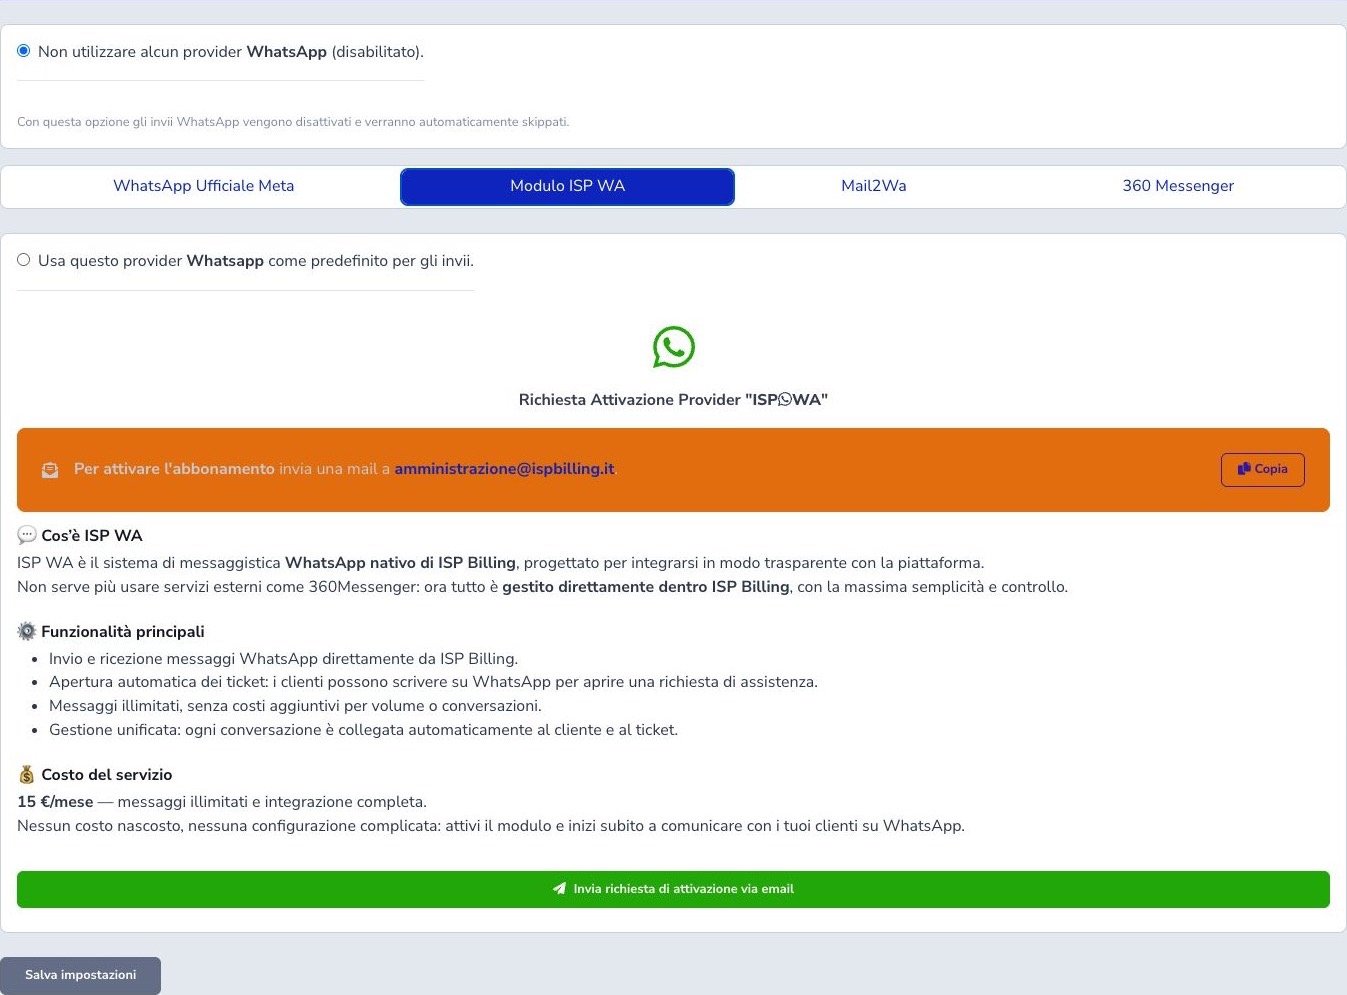This screenshot has height=995, width=1347.
Task: Open the Mail2Wa tab
Action: click(874, 186)
